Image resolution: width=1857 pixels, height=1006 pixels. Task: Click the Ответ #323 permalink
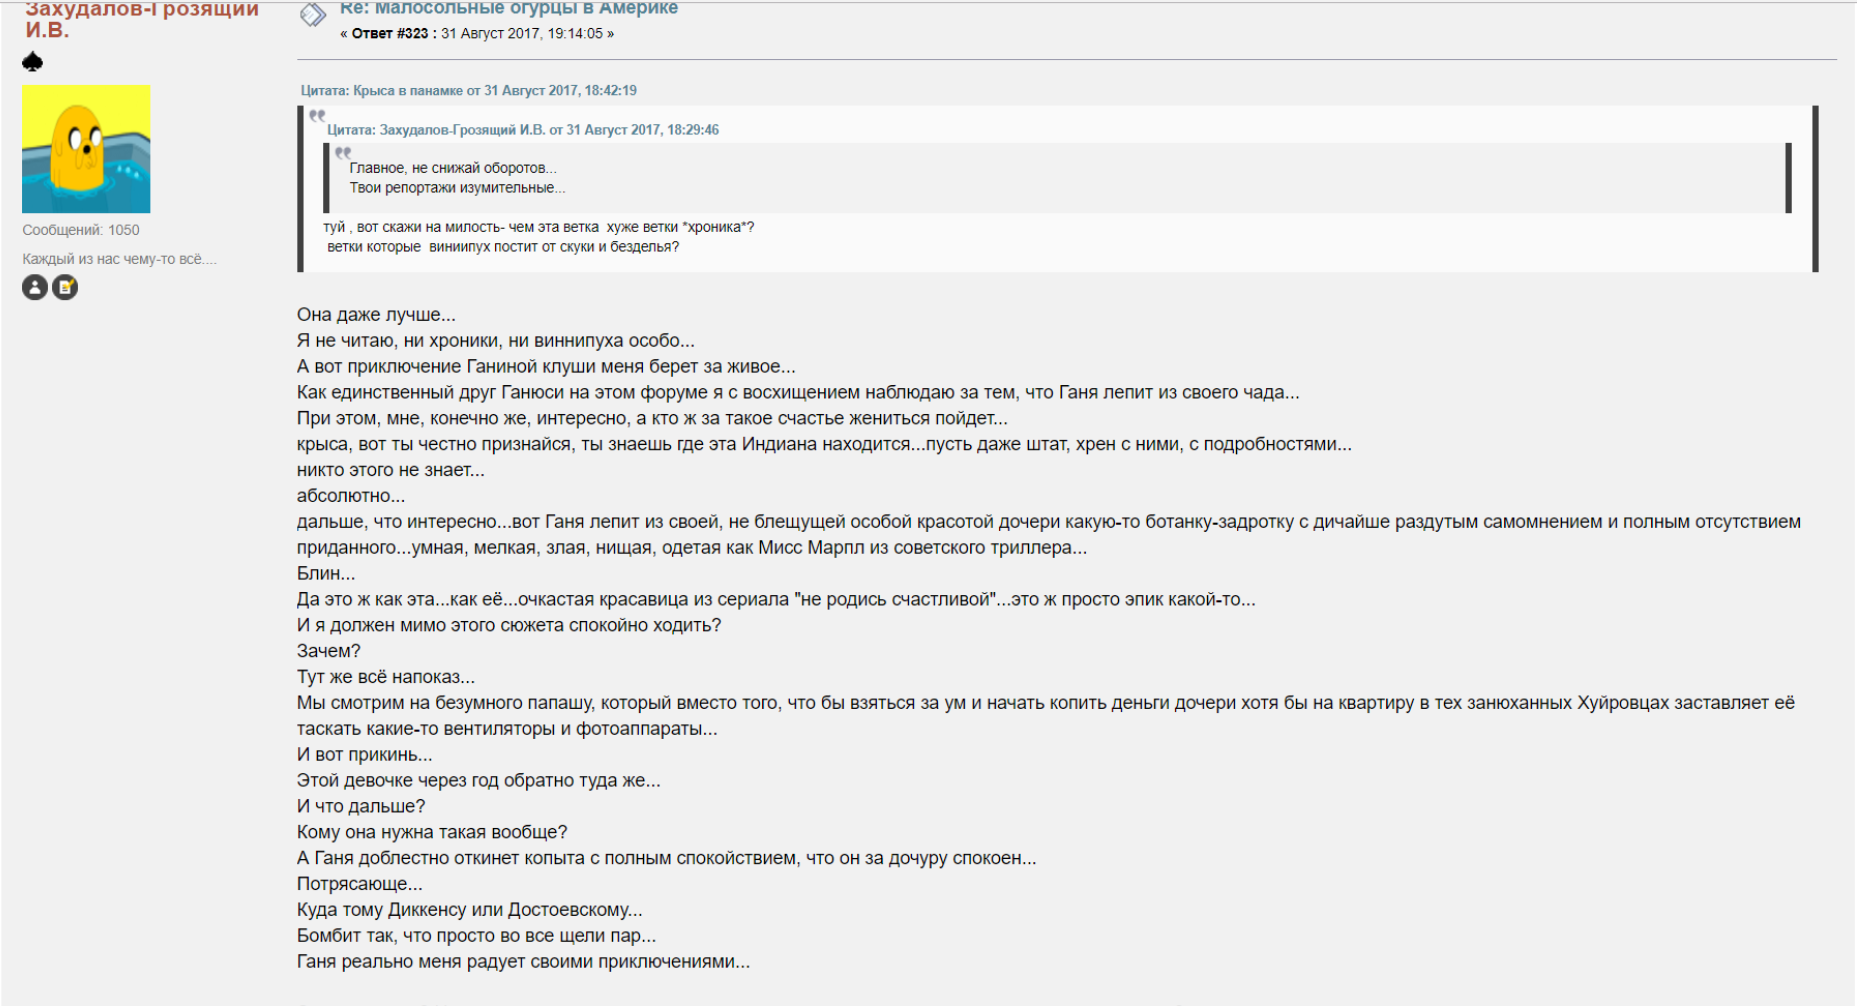pyautogui.click(x=390, y=34)
